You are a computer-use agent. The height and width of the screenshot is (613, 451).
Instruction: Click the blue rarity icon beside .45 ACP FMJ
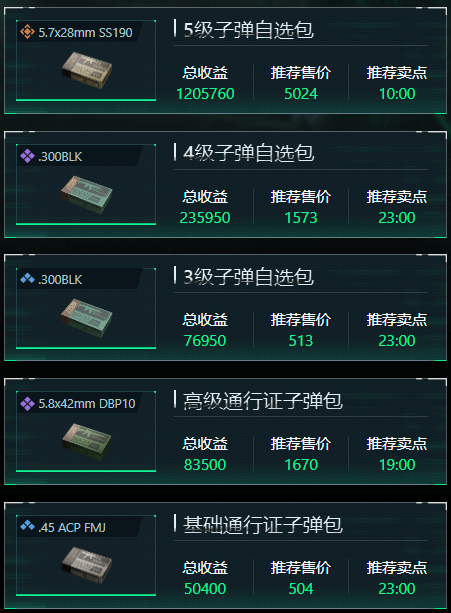[27, 527]
